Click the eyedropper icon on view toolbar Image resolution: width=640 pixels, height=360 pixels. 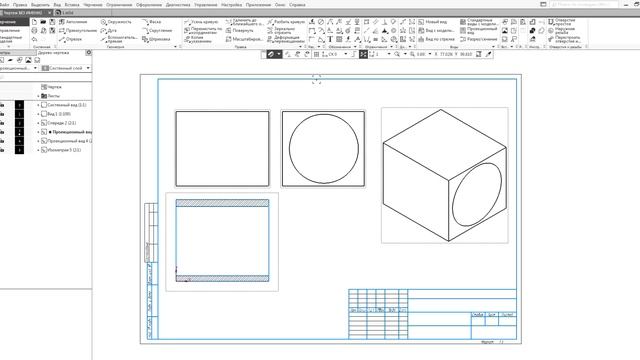488,54
